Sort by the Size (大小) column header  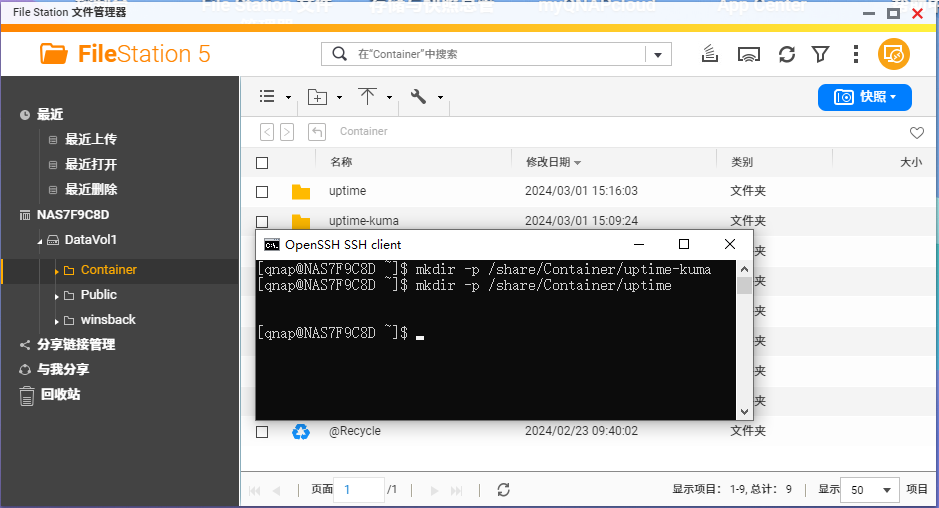click(911, 162)
